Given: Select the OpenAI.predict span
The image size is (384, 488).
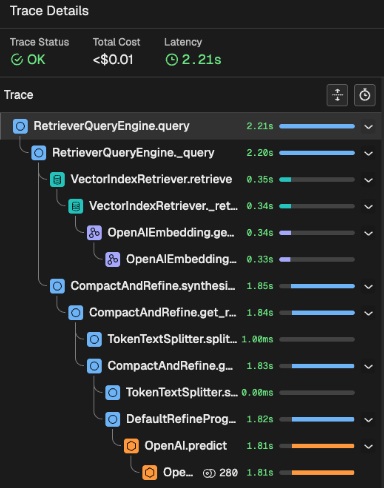Looking at the screenshot, I should coord(191,446).
